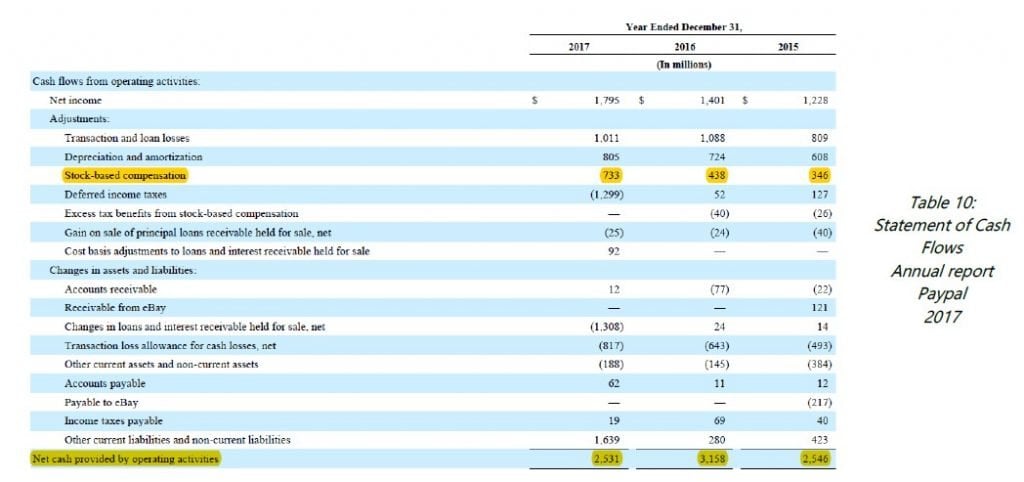This screenshot has height=482, width=1024.
Task: Click the 'Year Ended December 31' heading
Action: [x=682, y=27]
